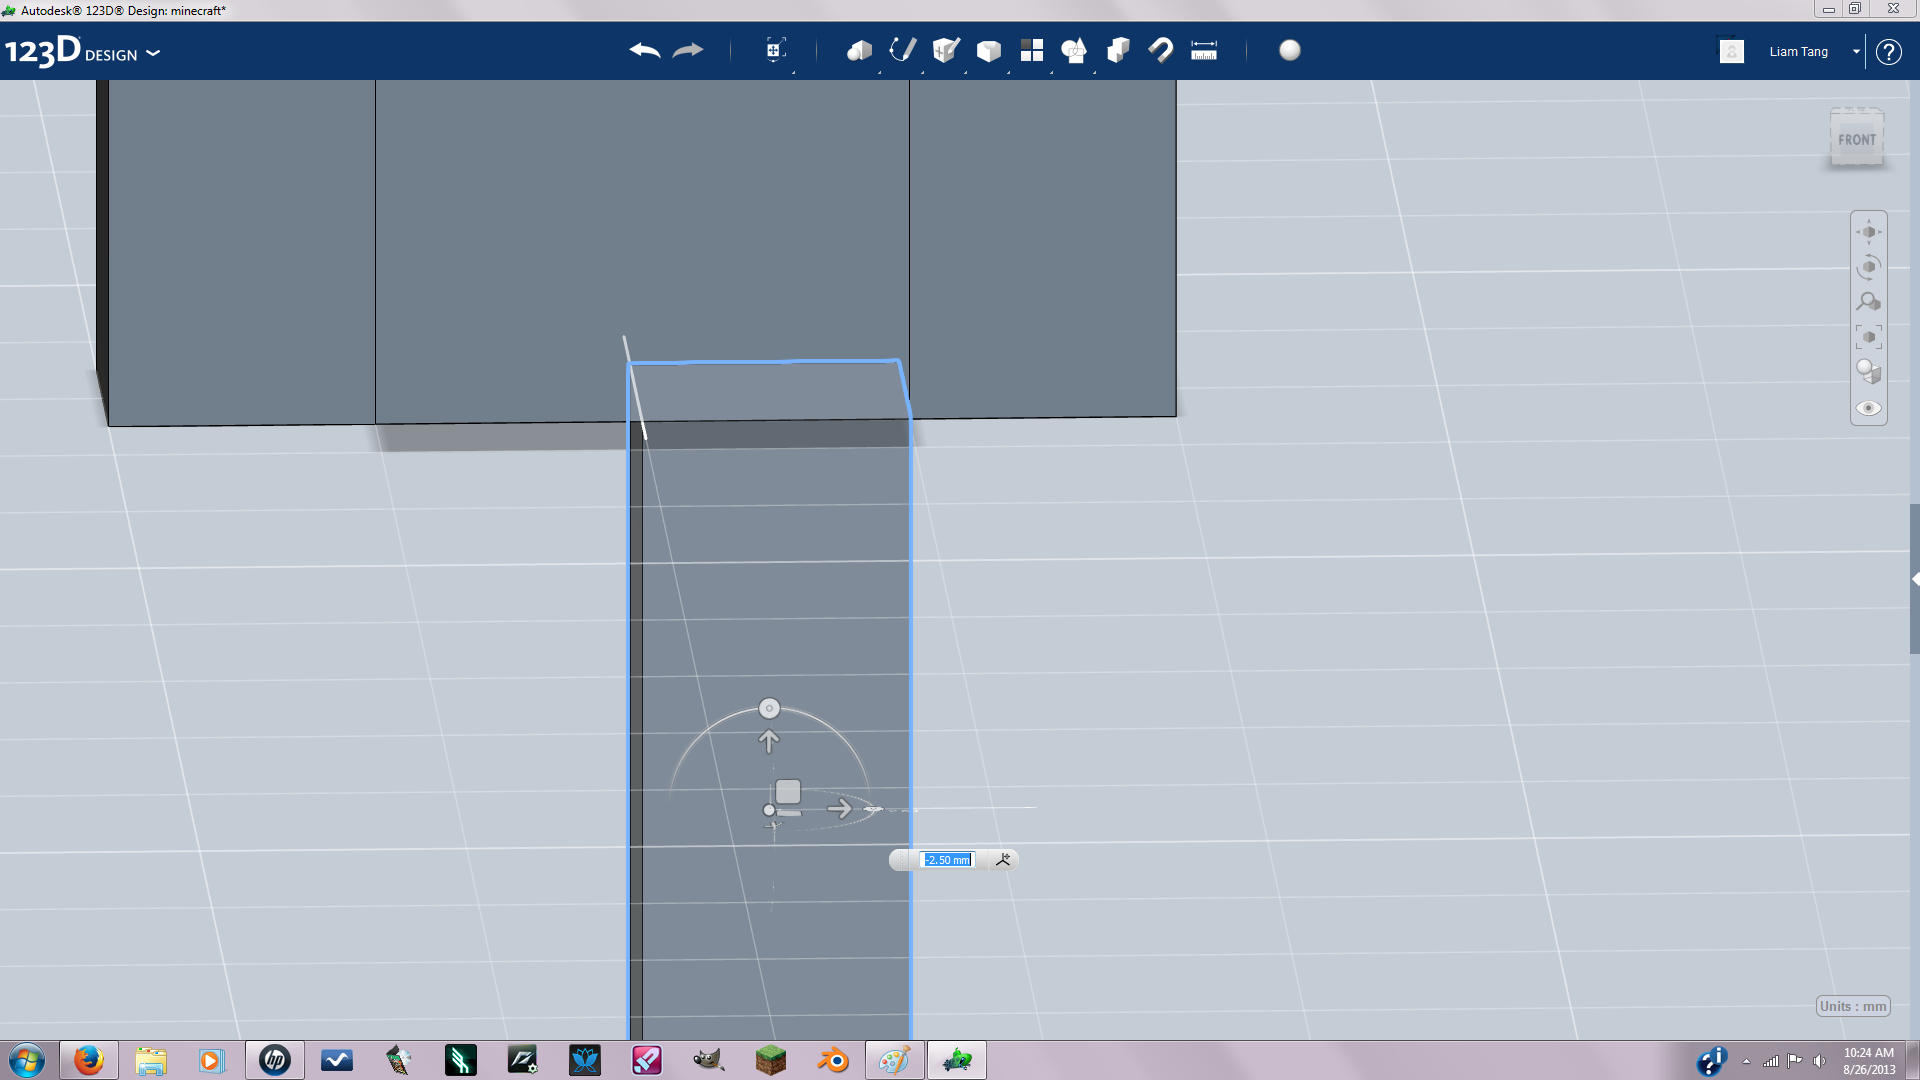Open the blue lotus app in taskbar
1920x1080 pixels.
pos(585,1060)
